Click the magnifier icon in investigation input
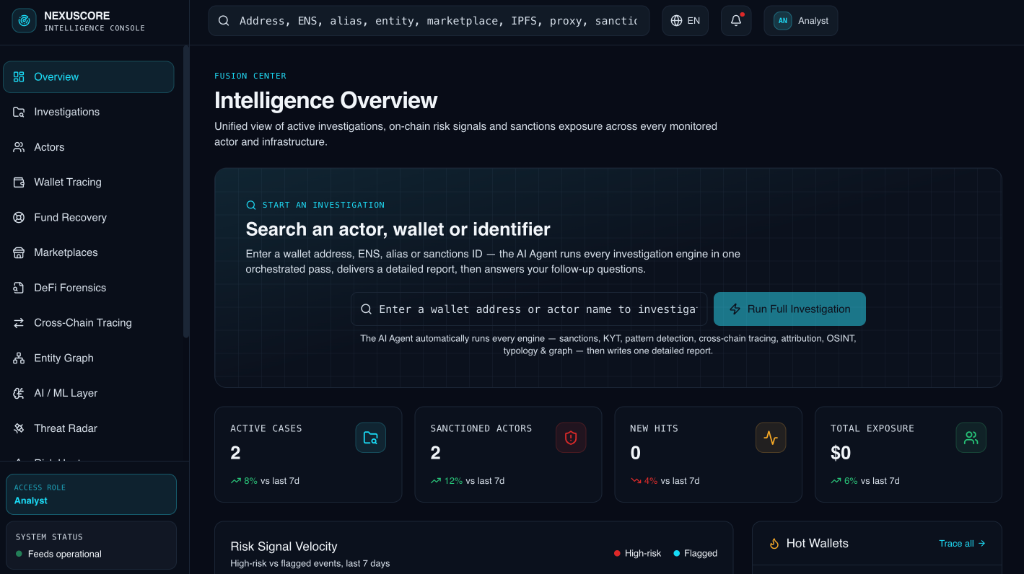This screenshot has height=574, width=1024. pyautogui.click(x=366, y=310)
